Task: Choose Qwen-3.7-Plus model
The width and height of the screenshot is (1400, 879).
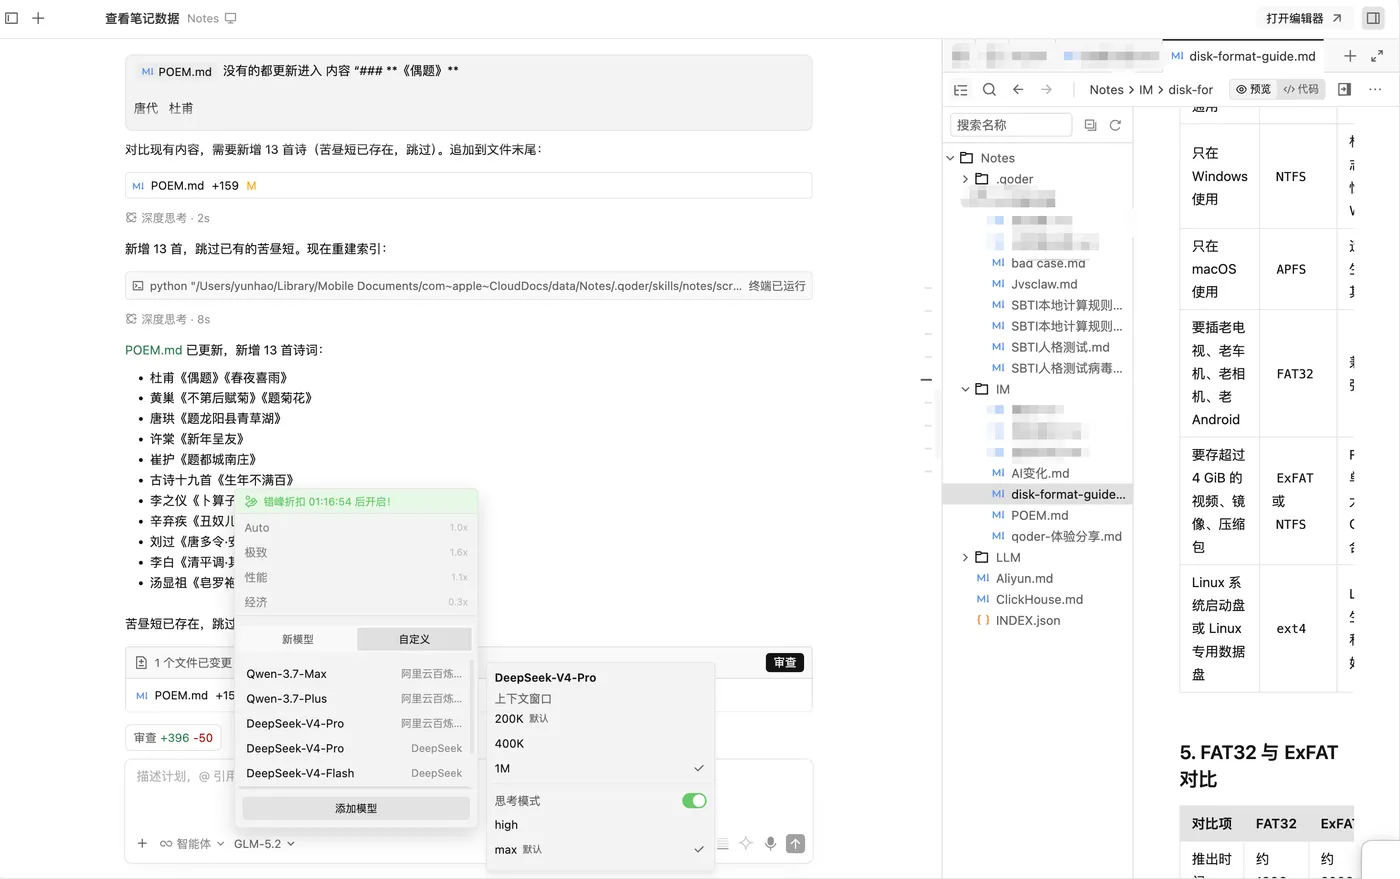Action: click(354, 699)
